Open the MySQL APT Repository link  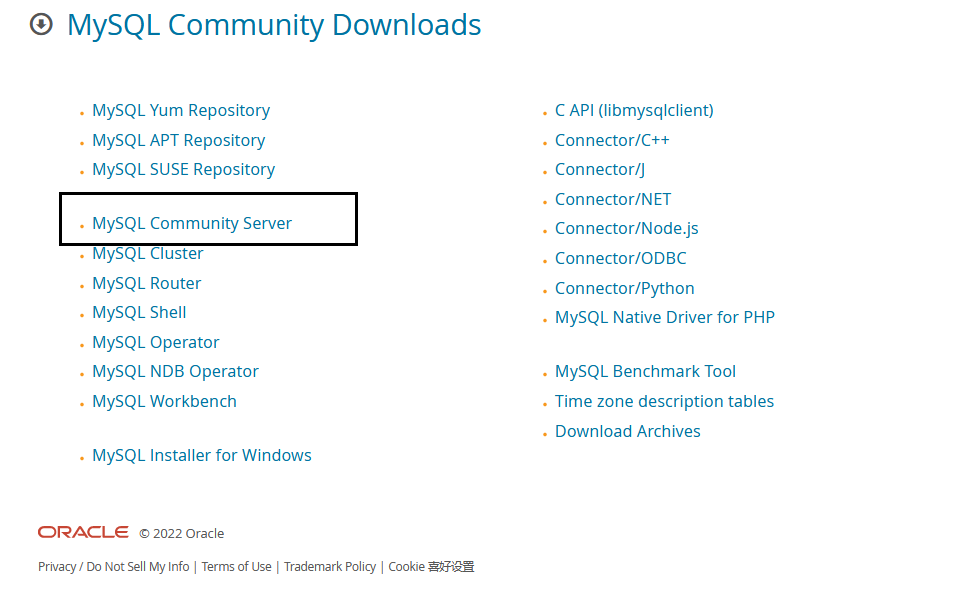point(179,140)
